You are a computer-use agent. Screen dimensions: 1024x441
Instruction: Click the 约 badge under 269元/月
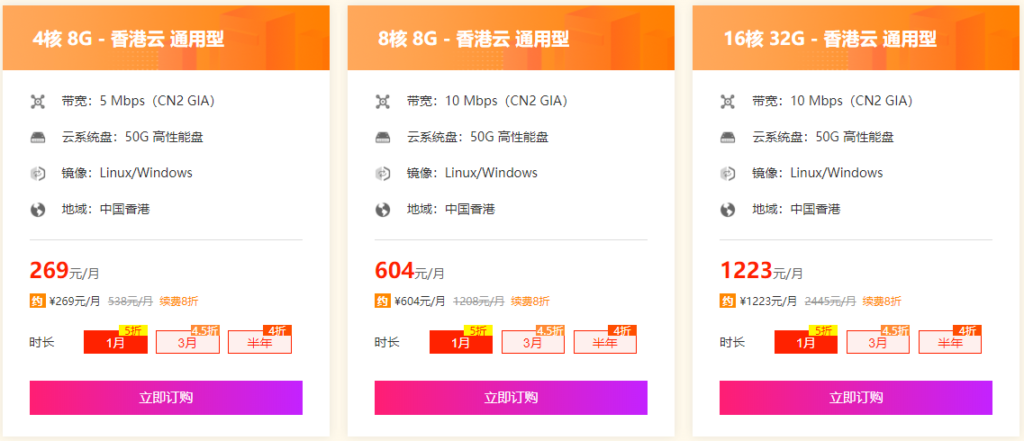(x=36, y=301)
